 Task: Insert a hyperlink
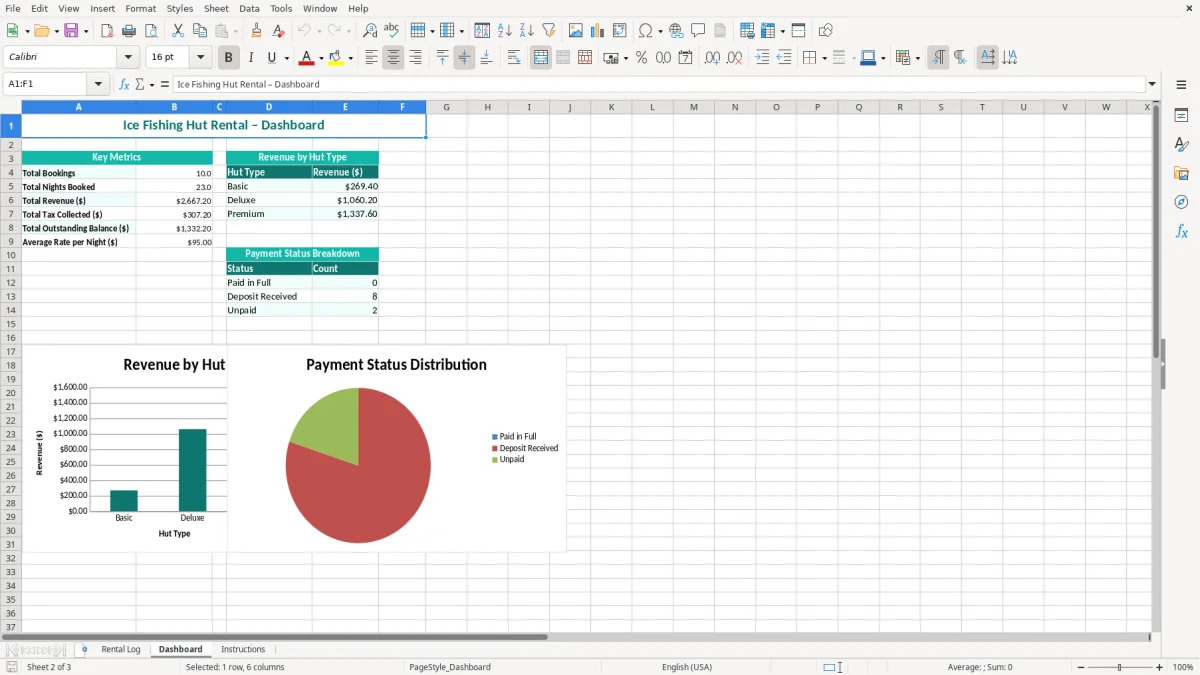(676, 31)
